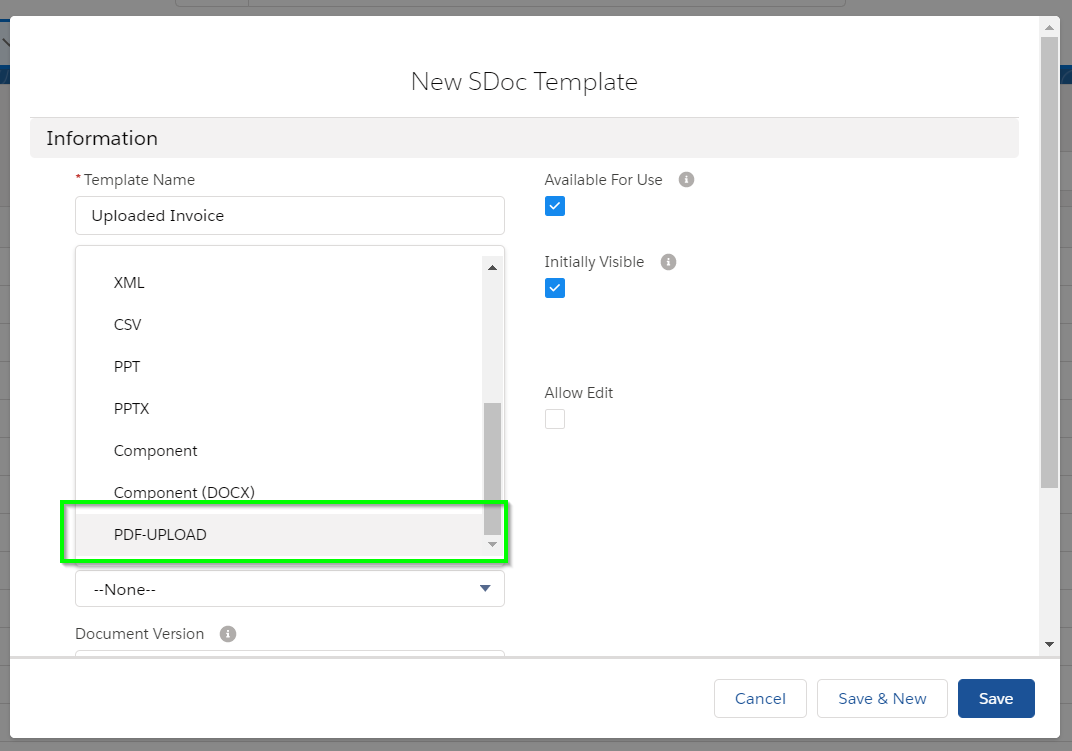Click the --None-- dropdown arrow
This screenshot has height=751, width=1072.
click(x=485, y=589)
